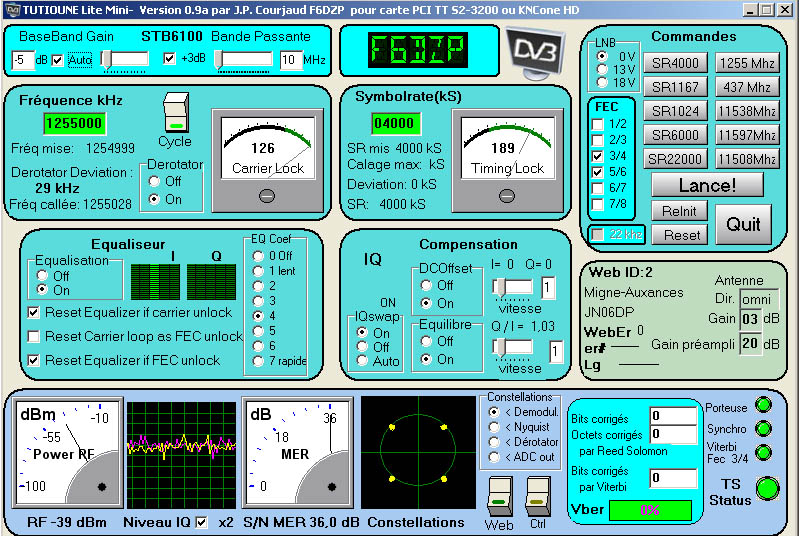The height and width of the screenshot is (536, 799).
Task: Click the MER dB meter
Action: pyautogui.click(x=298, y=453)
